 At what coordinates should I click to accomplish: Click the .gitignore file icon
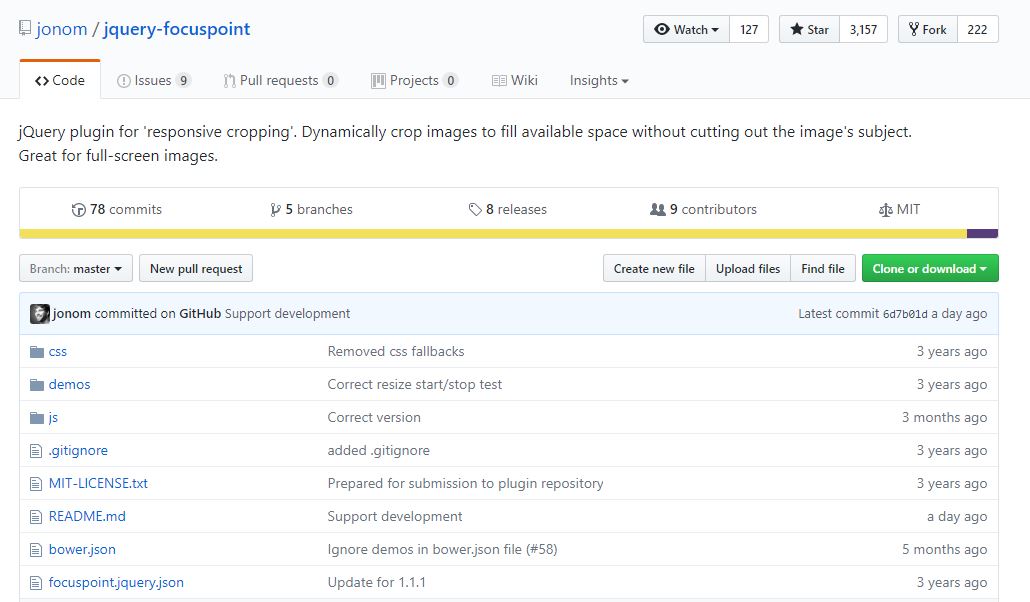35,451
